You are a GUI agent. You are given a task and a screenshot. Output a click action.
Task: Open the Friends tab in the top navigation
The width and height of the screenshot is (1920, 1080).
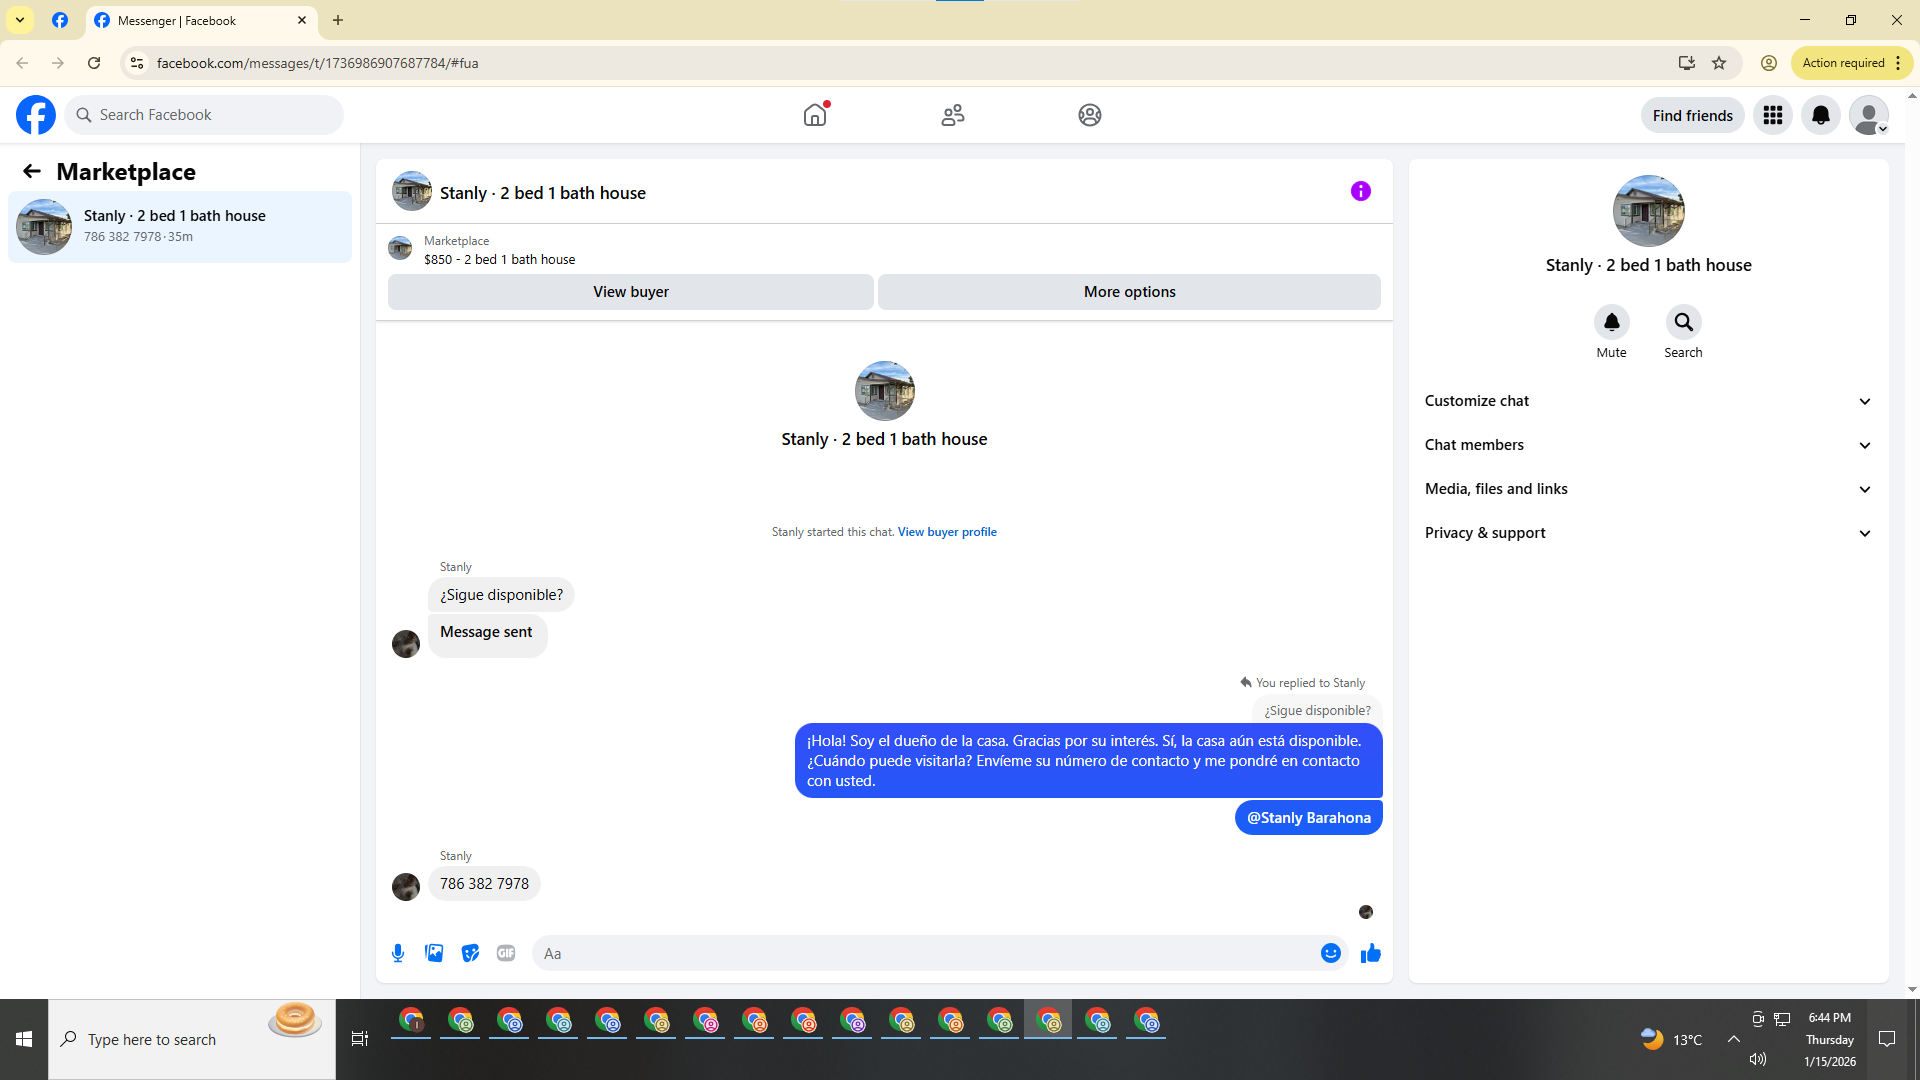(952, 115)
